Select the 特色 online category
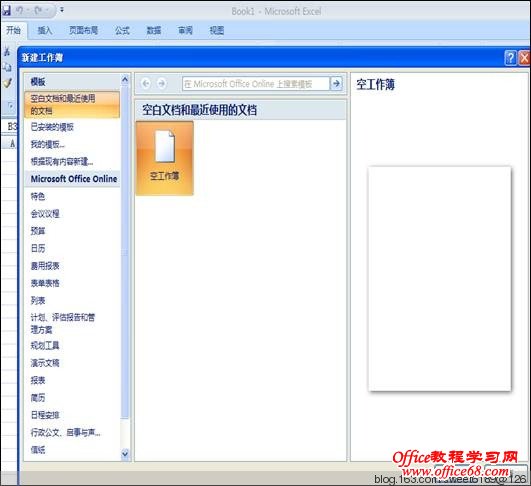Image resolution: width=531 pixels, height=486 pixels. click(x=38, y=196)
